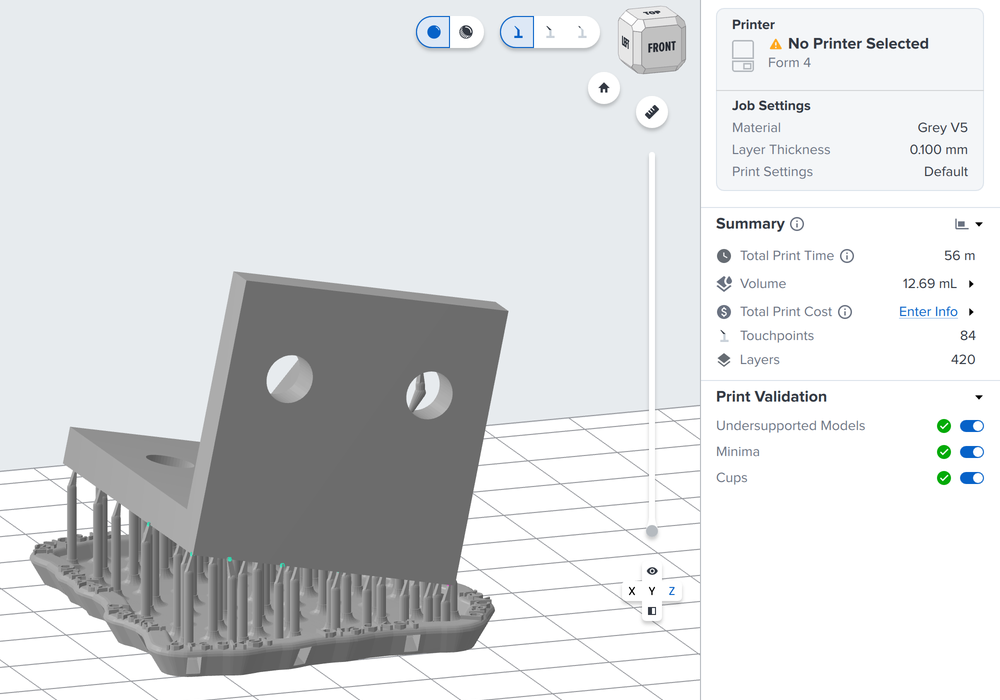Collapse the Print Validation section

[979, 397]
